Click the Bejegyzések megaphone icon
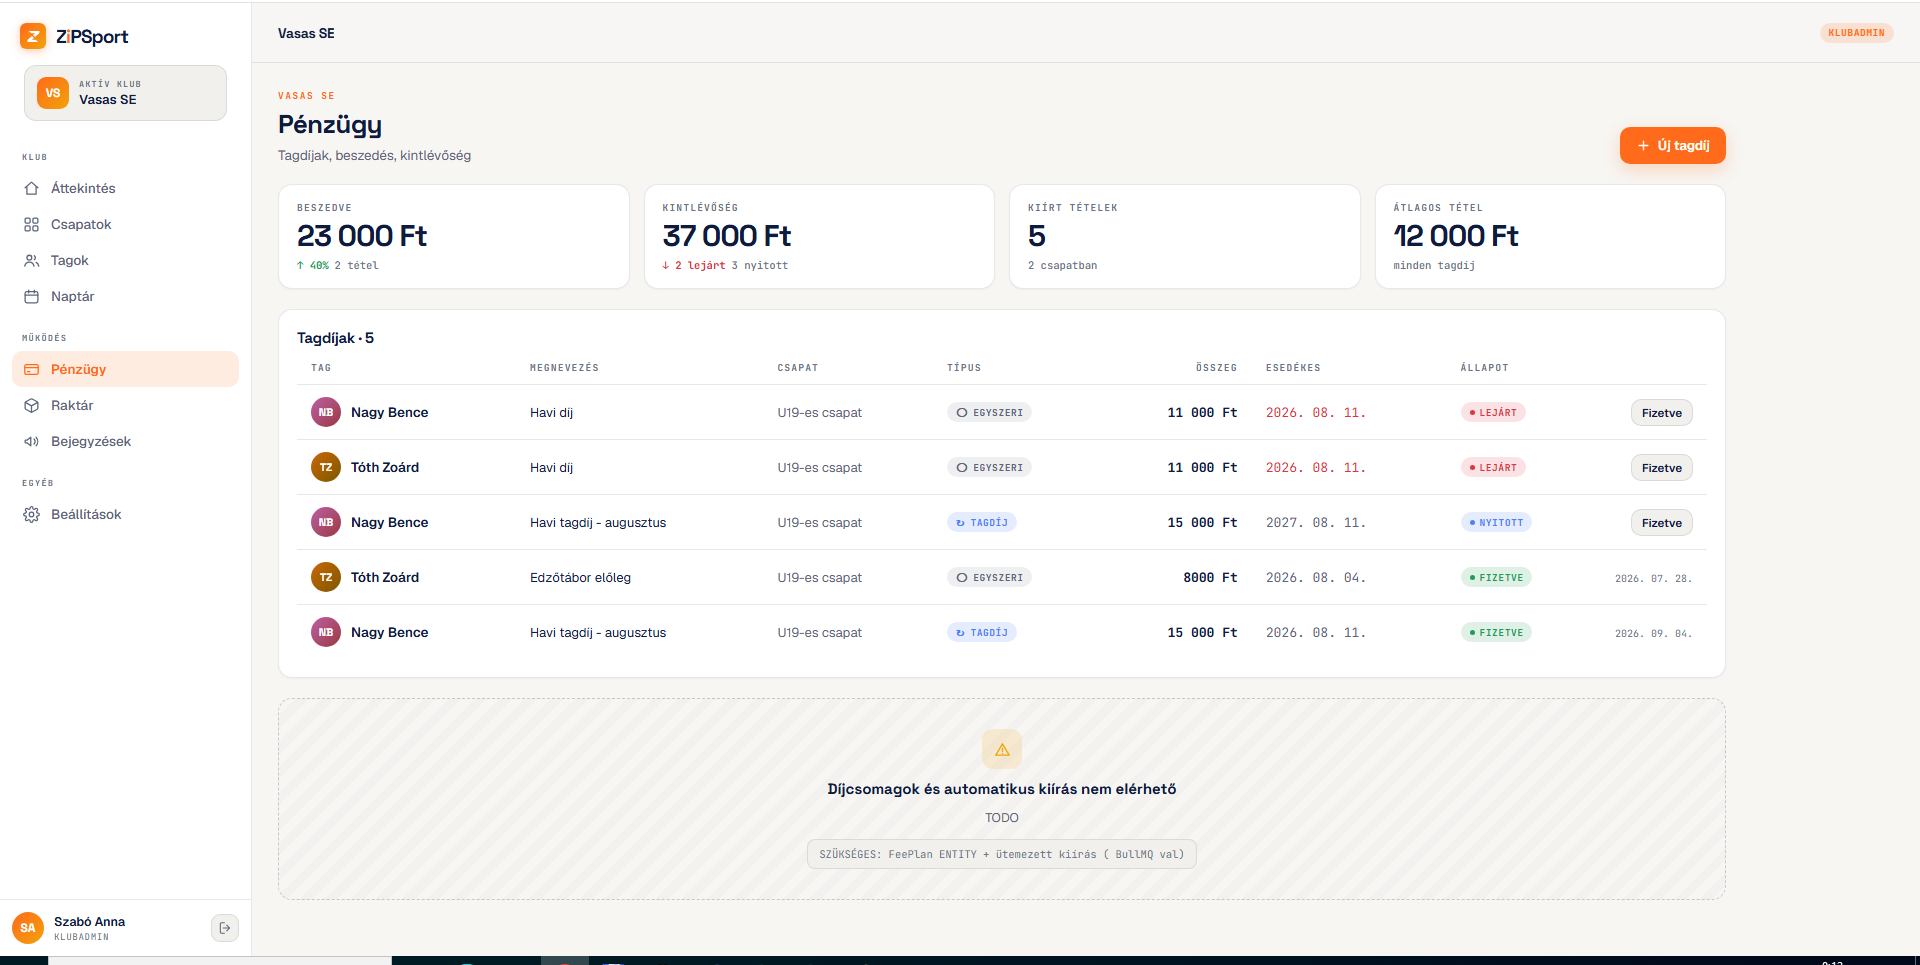This screenshot has width=1920, height=965. (32, 441)
